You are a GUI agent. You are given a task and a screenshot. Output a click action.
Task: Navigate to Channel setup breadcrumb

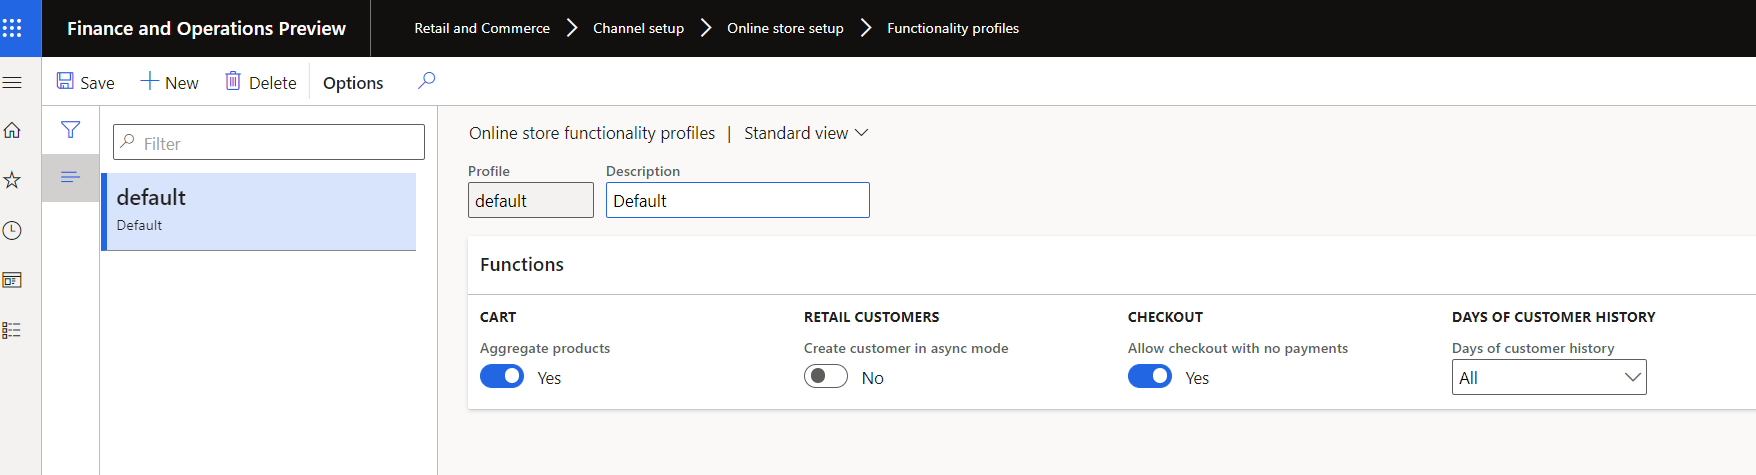coord(638,28)
